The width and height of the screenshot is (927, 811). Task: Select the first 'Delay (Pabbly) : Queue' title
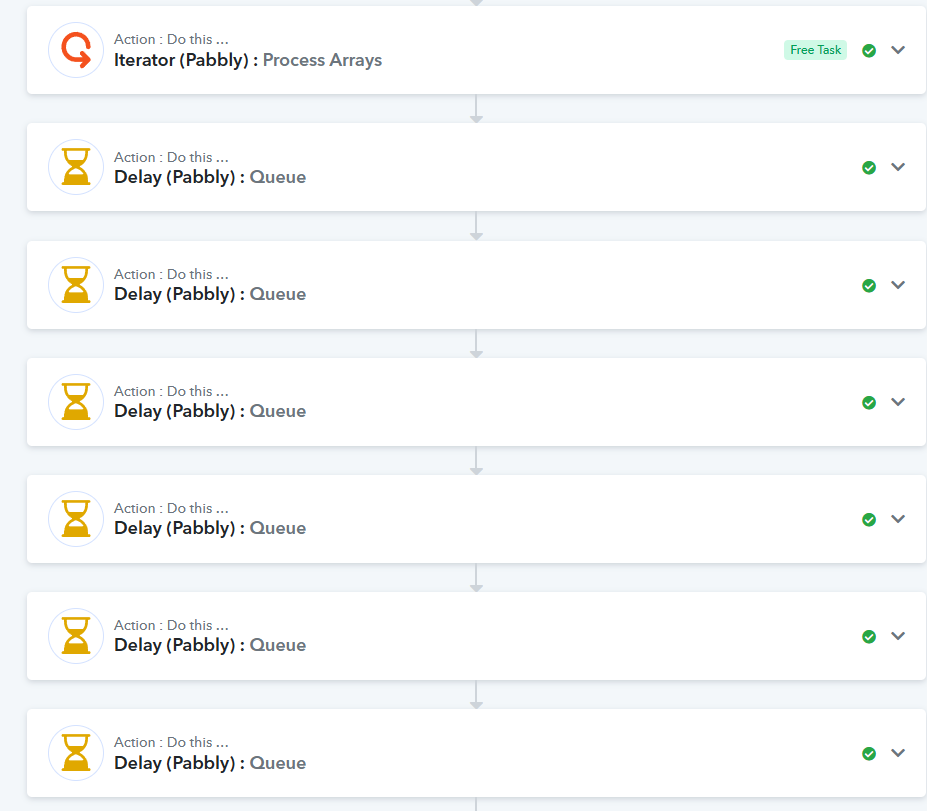(210, 177)
